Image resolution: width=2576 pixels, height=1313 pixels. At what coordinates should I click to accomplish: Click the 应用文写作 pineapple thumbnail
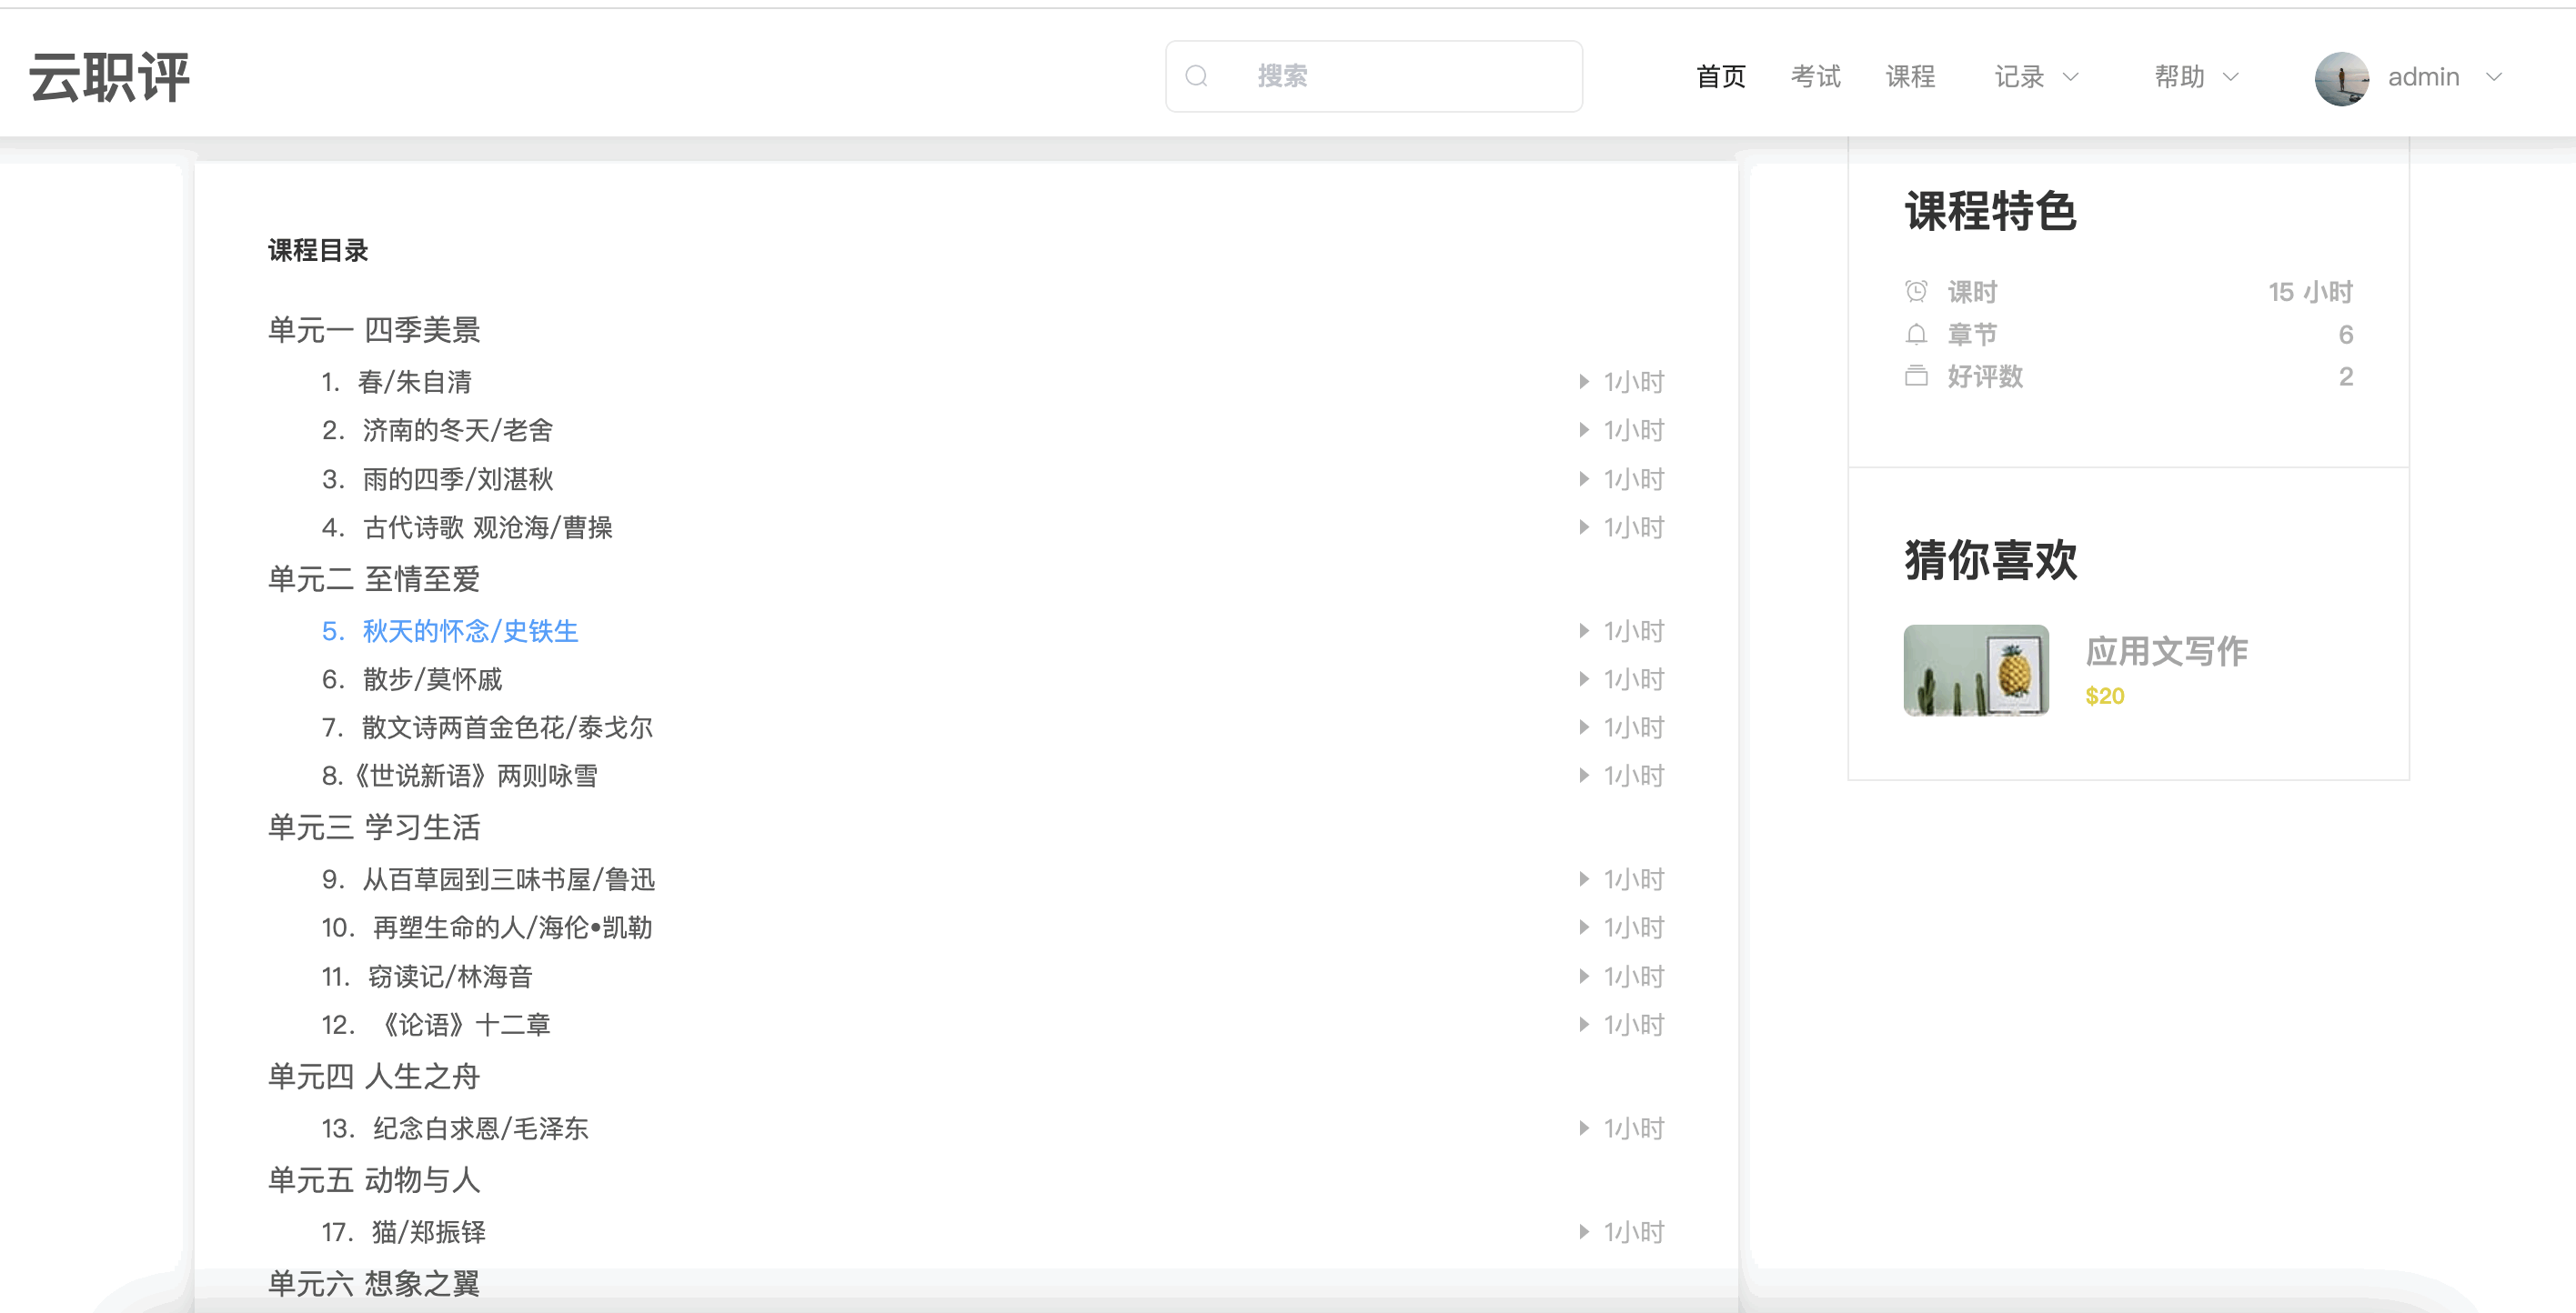point(1976,670)
